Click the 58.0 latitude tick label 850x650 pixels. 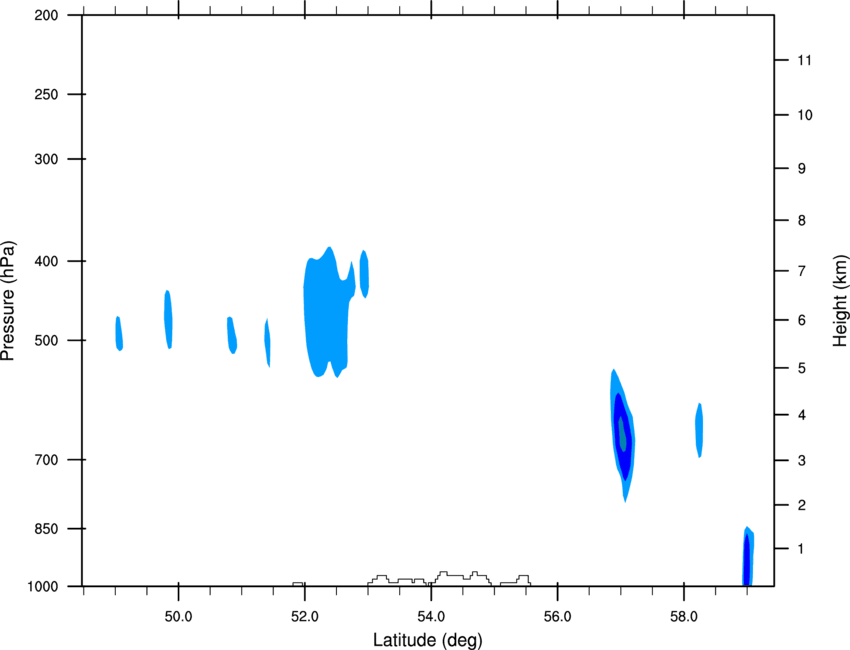point(684,617)
